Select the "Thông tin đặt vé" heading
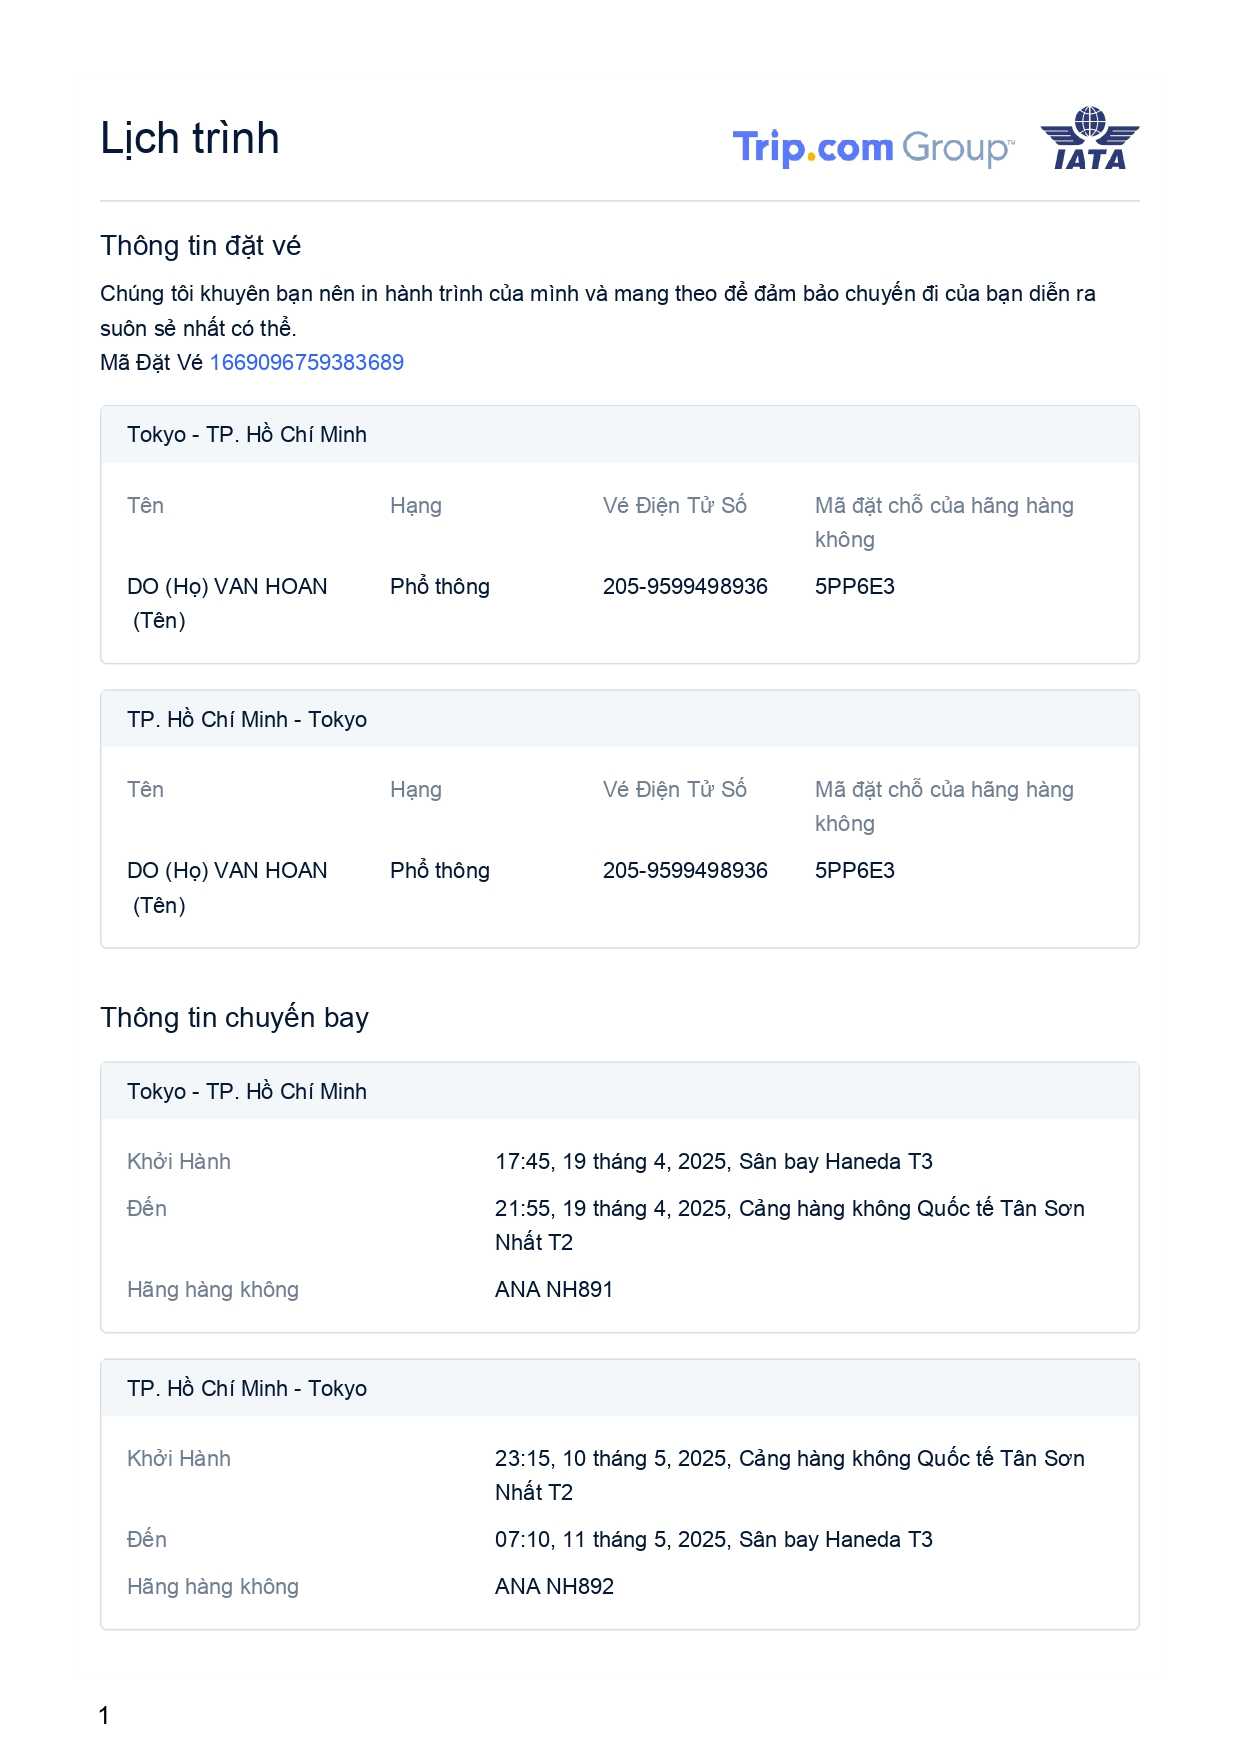Screen dimensions: 1240x1755 coord(200,246)
